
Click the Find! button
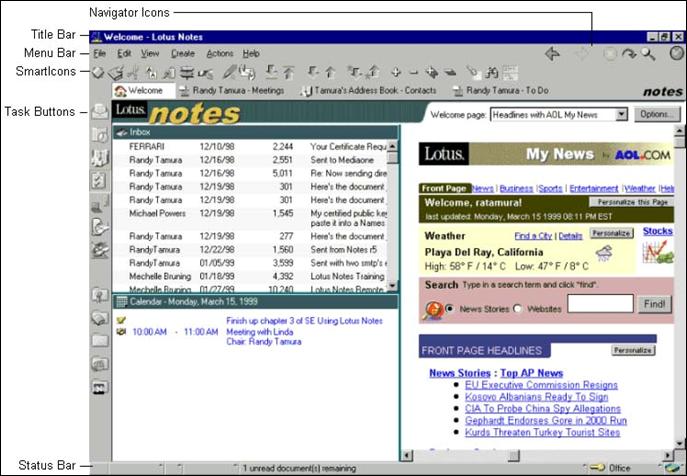point(655,303)
